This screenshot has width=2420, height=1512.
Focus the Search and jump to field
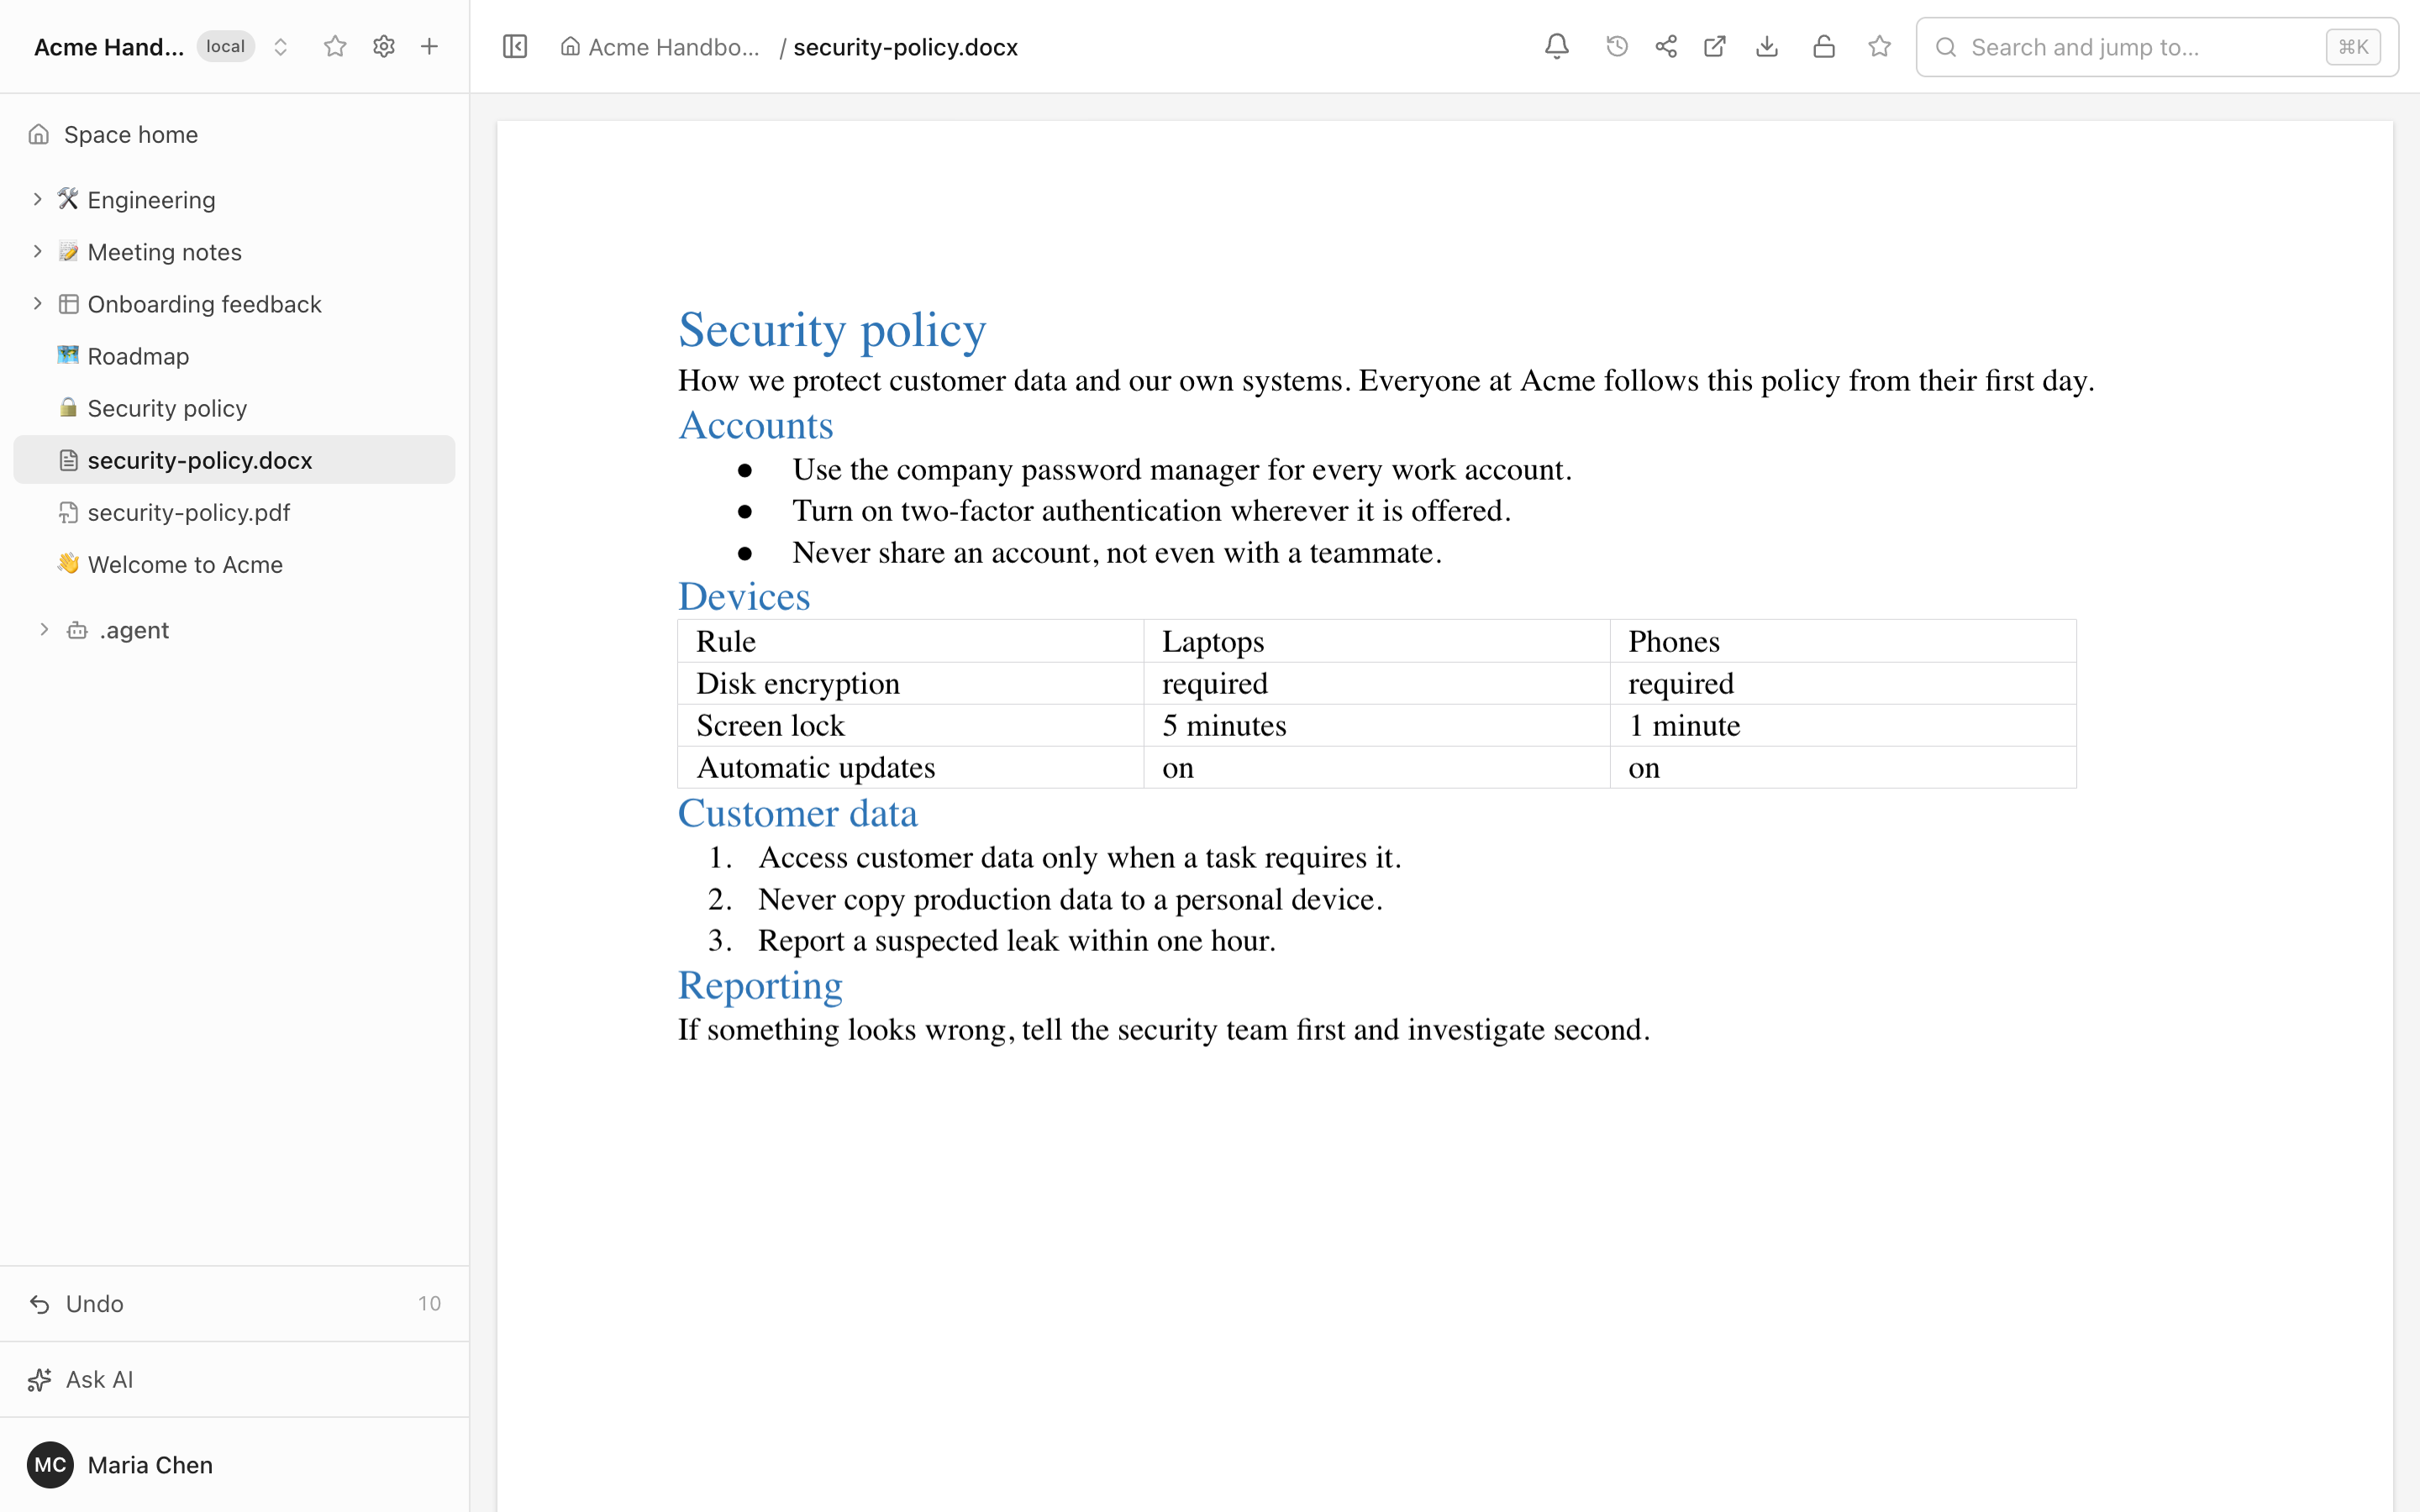point(2157,47)
